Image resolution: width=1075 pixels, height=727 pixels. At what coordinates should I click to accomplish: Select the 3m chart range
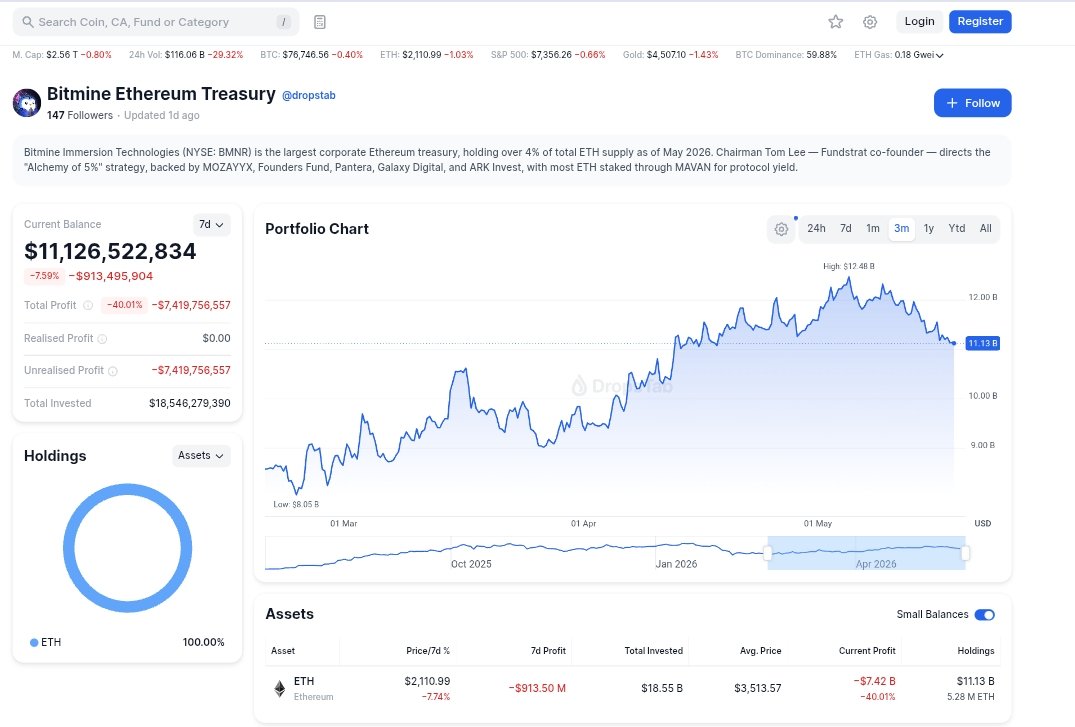(x=902, y=228)
